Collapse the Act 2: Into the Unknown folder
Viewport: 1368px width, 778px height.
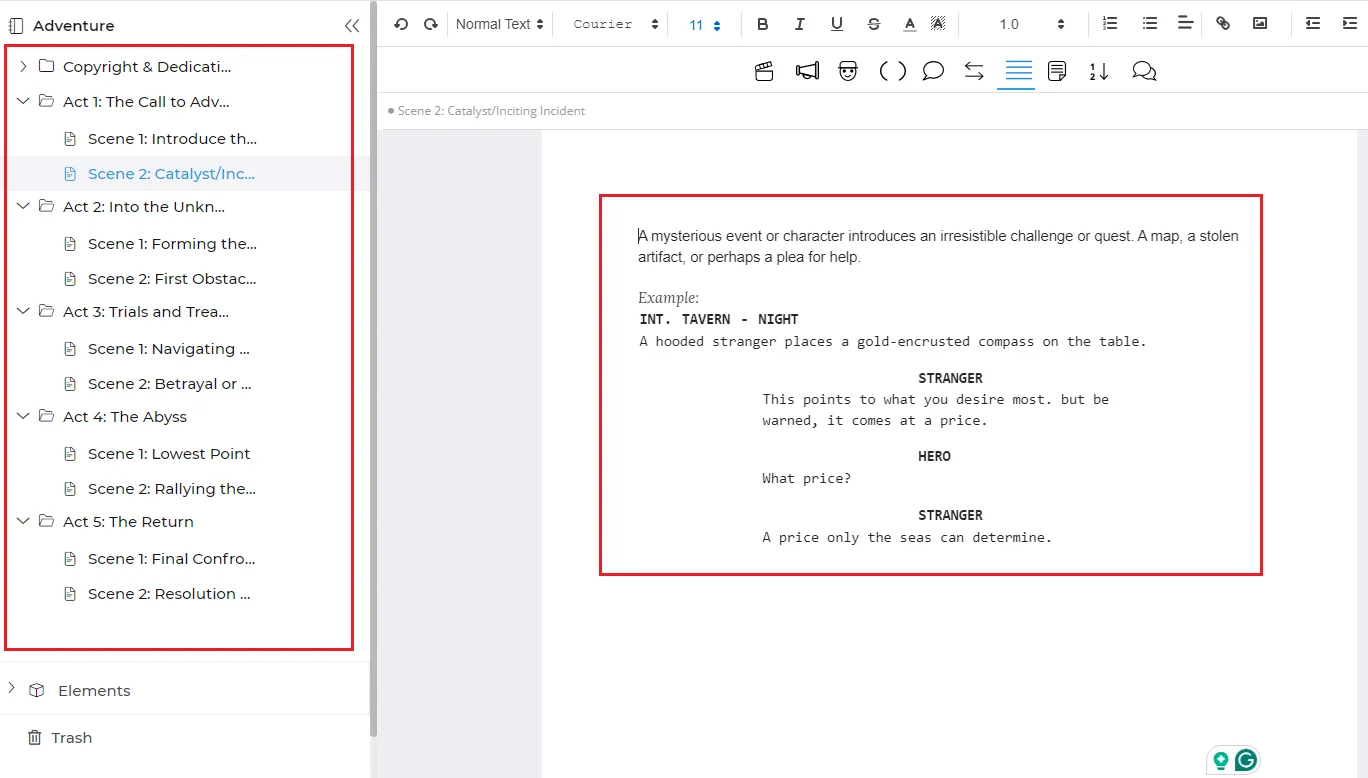point(23,206)
